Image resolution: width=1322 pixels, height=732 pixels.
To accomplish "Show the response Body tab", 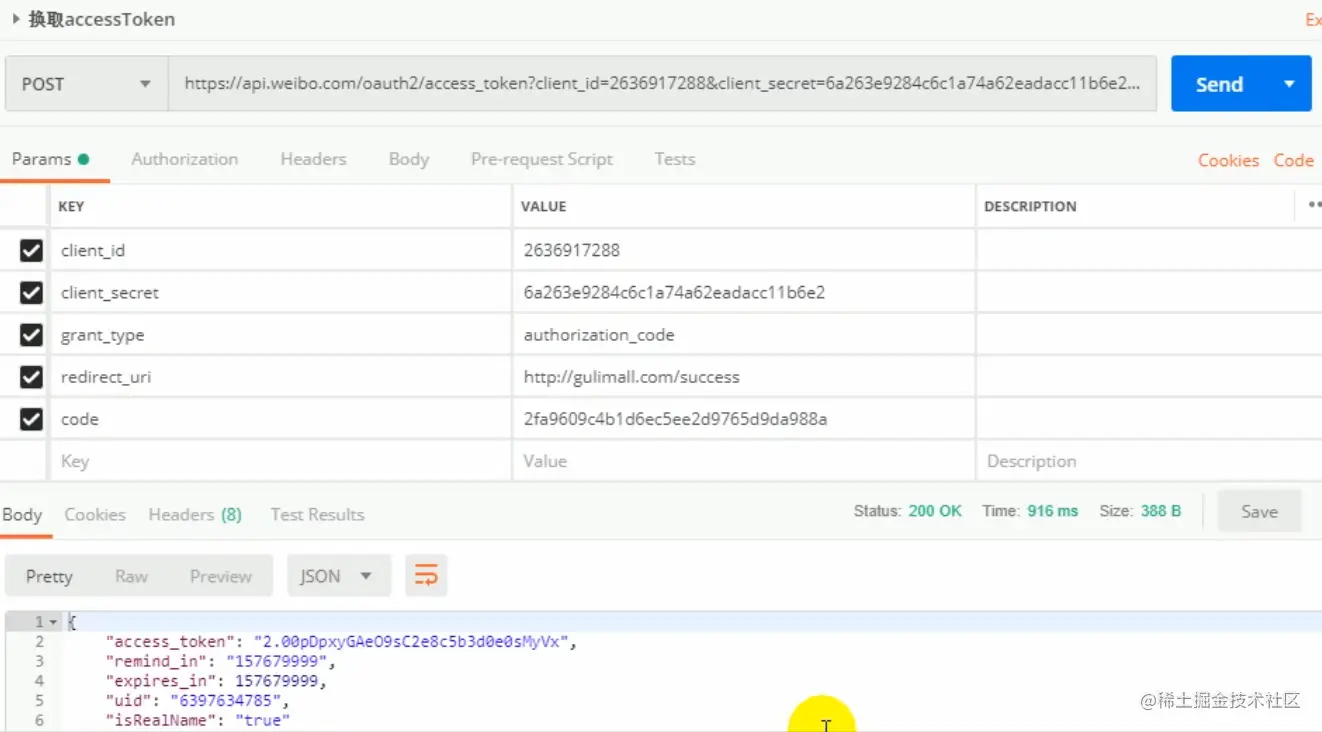I will point(22,515).
